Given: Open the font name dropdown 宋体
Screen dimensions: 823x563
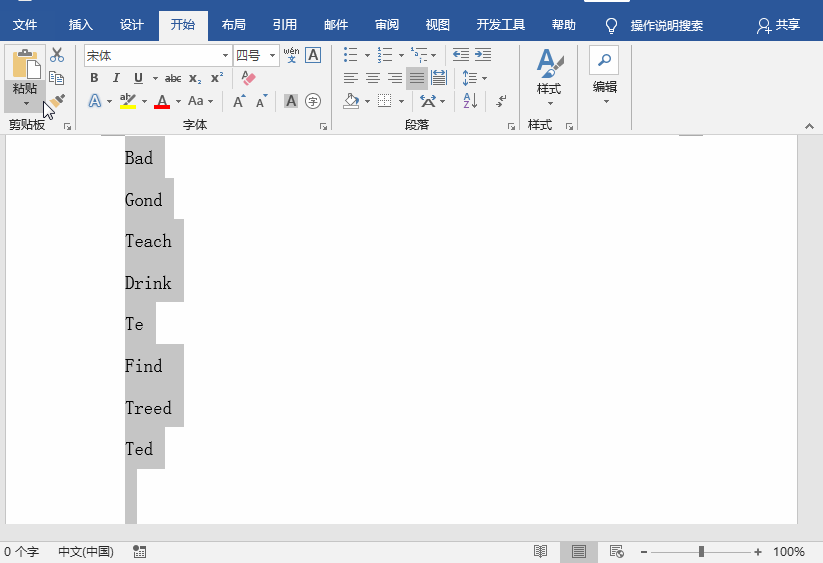Looking at the screenshot, I should (x=225, y=56).
